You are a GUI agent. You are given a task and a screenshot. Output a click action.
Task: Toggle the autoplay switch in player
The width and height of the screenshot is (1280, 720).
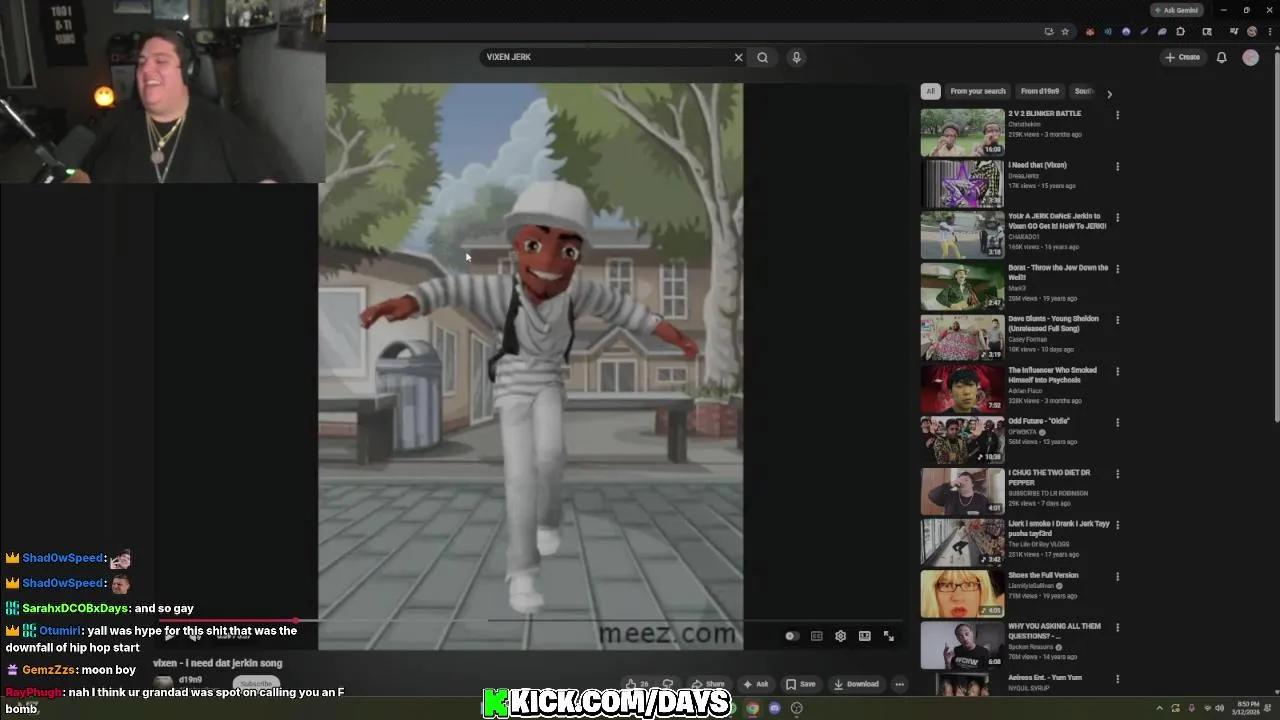(791, 636)
